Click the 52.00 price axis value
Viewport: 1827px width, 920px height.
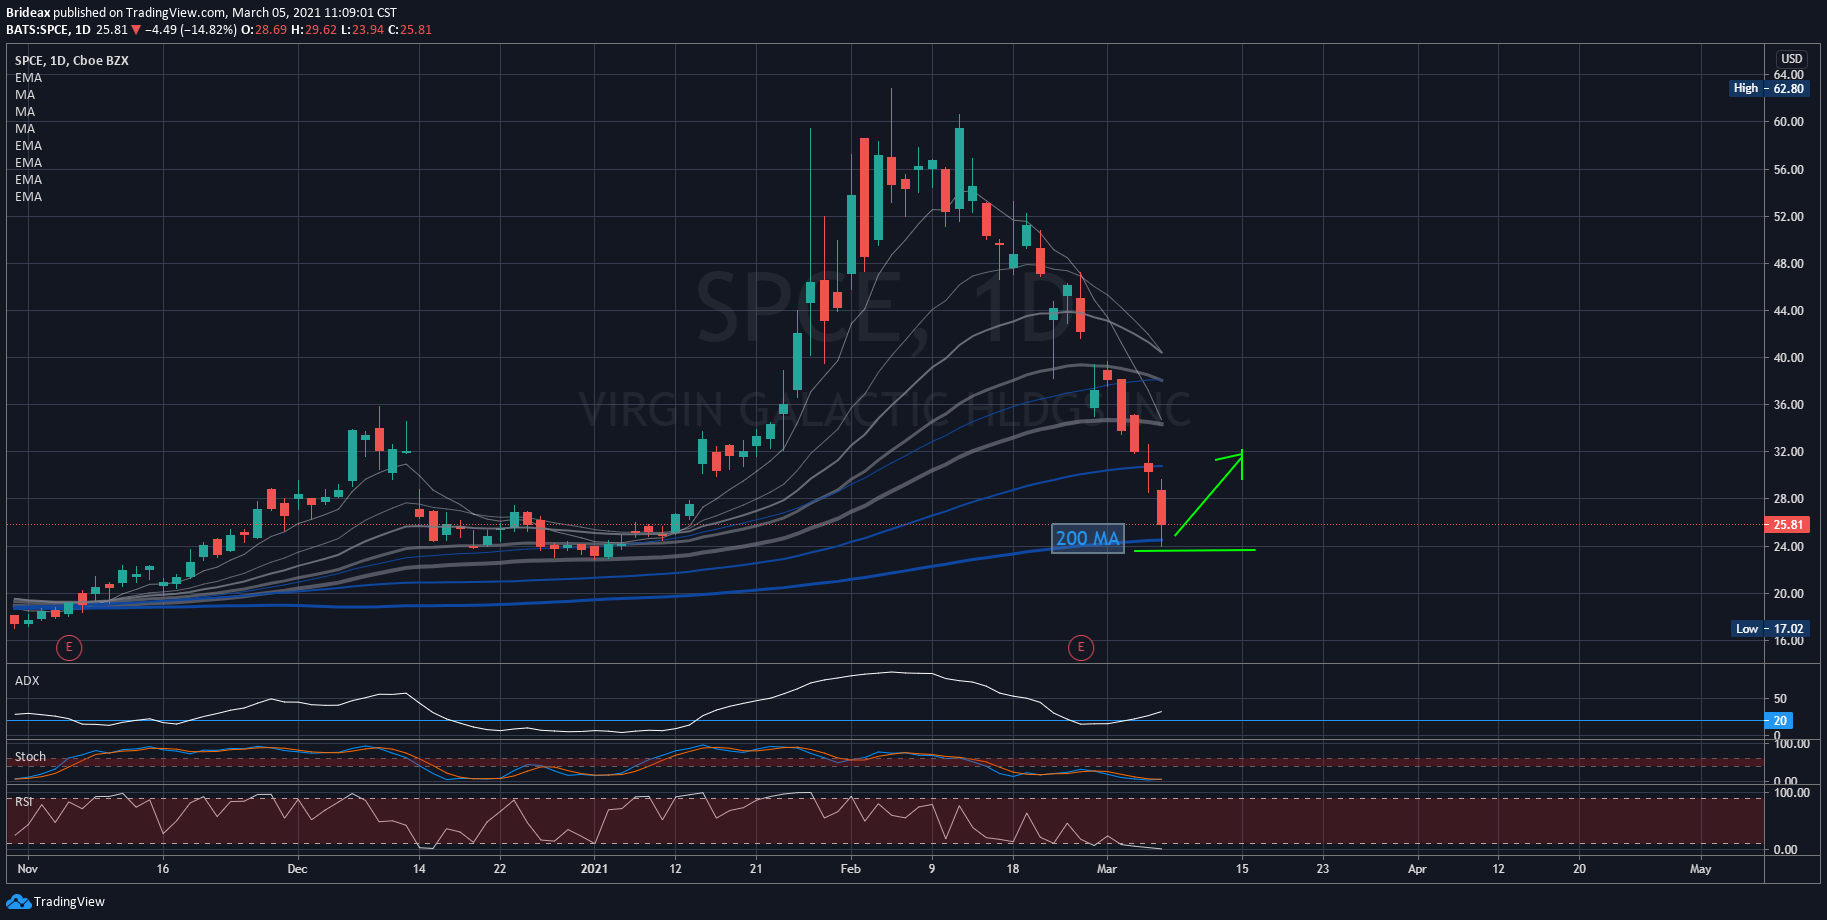(1789, 217)
